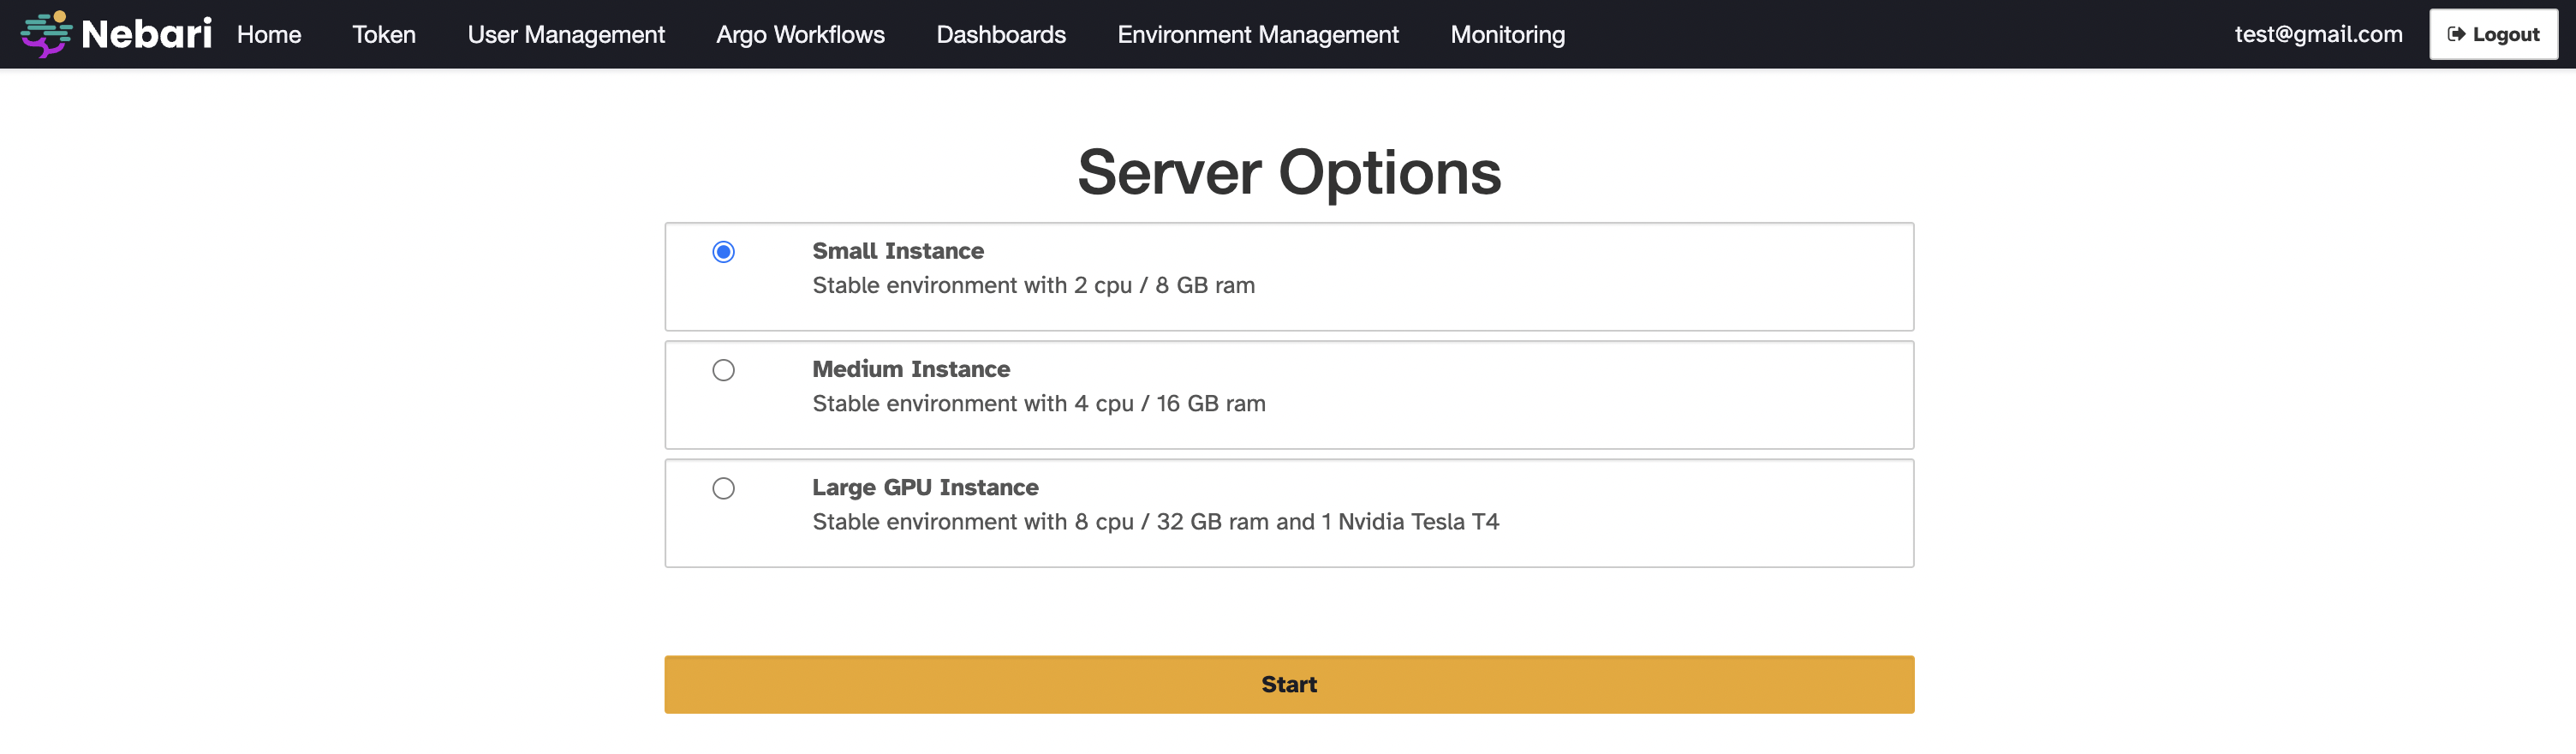Open the Dashboards nav link
This screenshot has width=2576, height=754.
[1000, 35]
